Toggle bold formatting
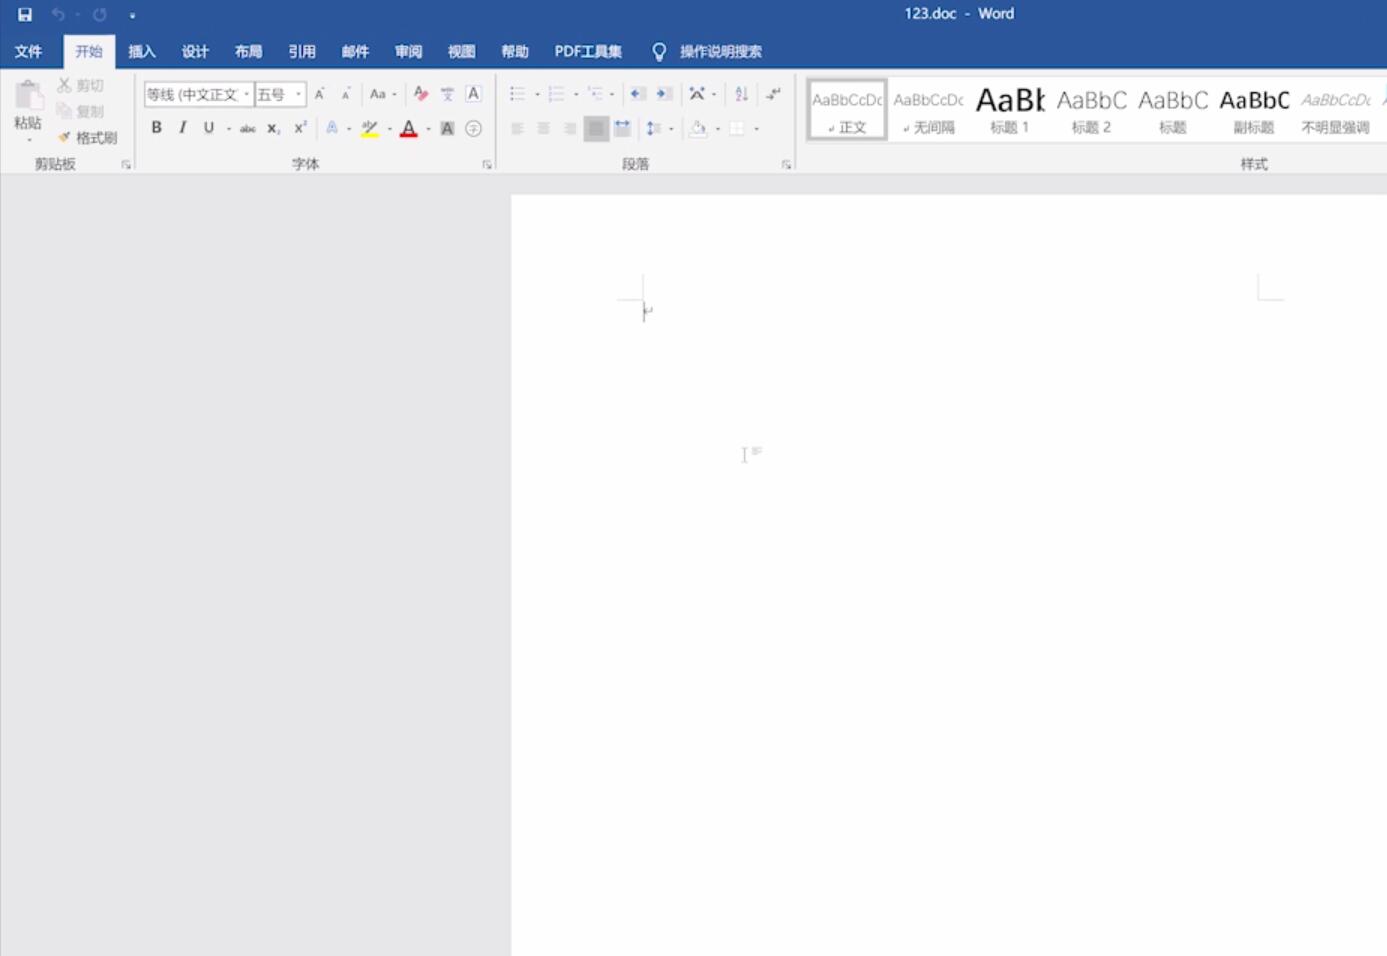The height and width of the screenshot is (956, 1387). [156, 128]
